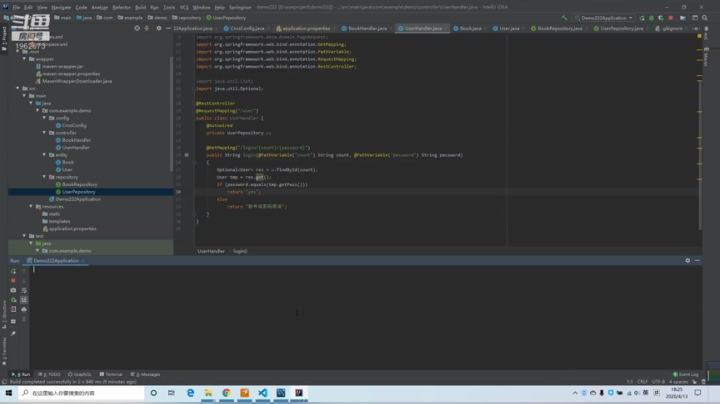The image size is (720, 404).
Task: Collapse the entity folder
Action: (45, 155)
